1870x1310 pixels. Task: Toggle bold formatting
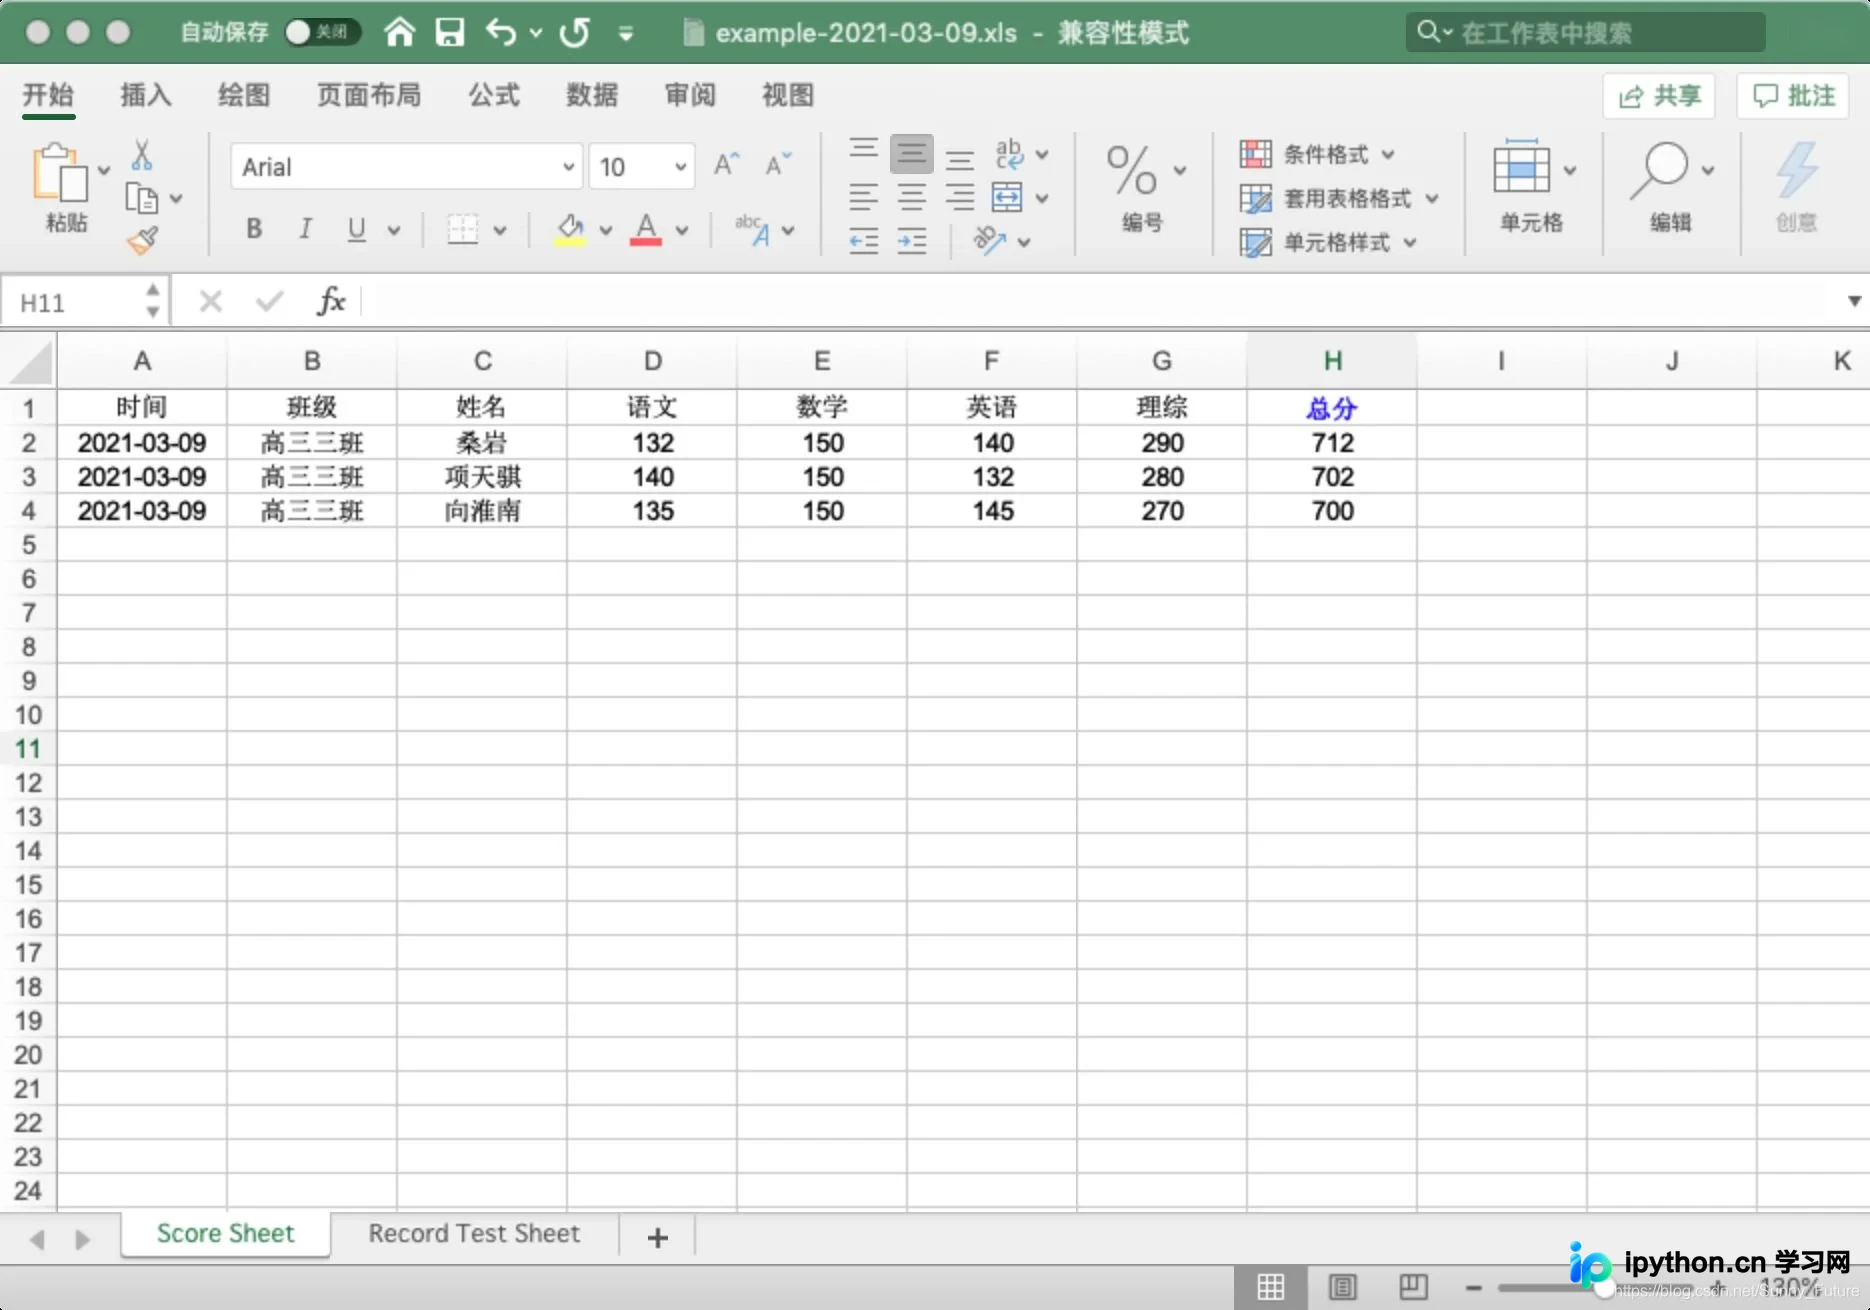click(254, 229)
